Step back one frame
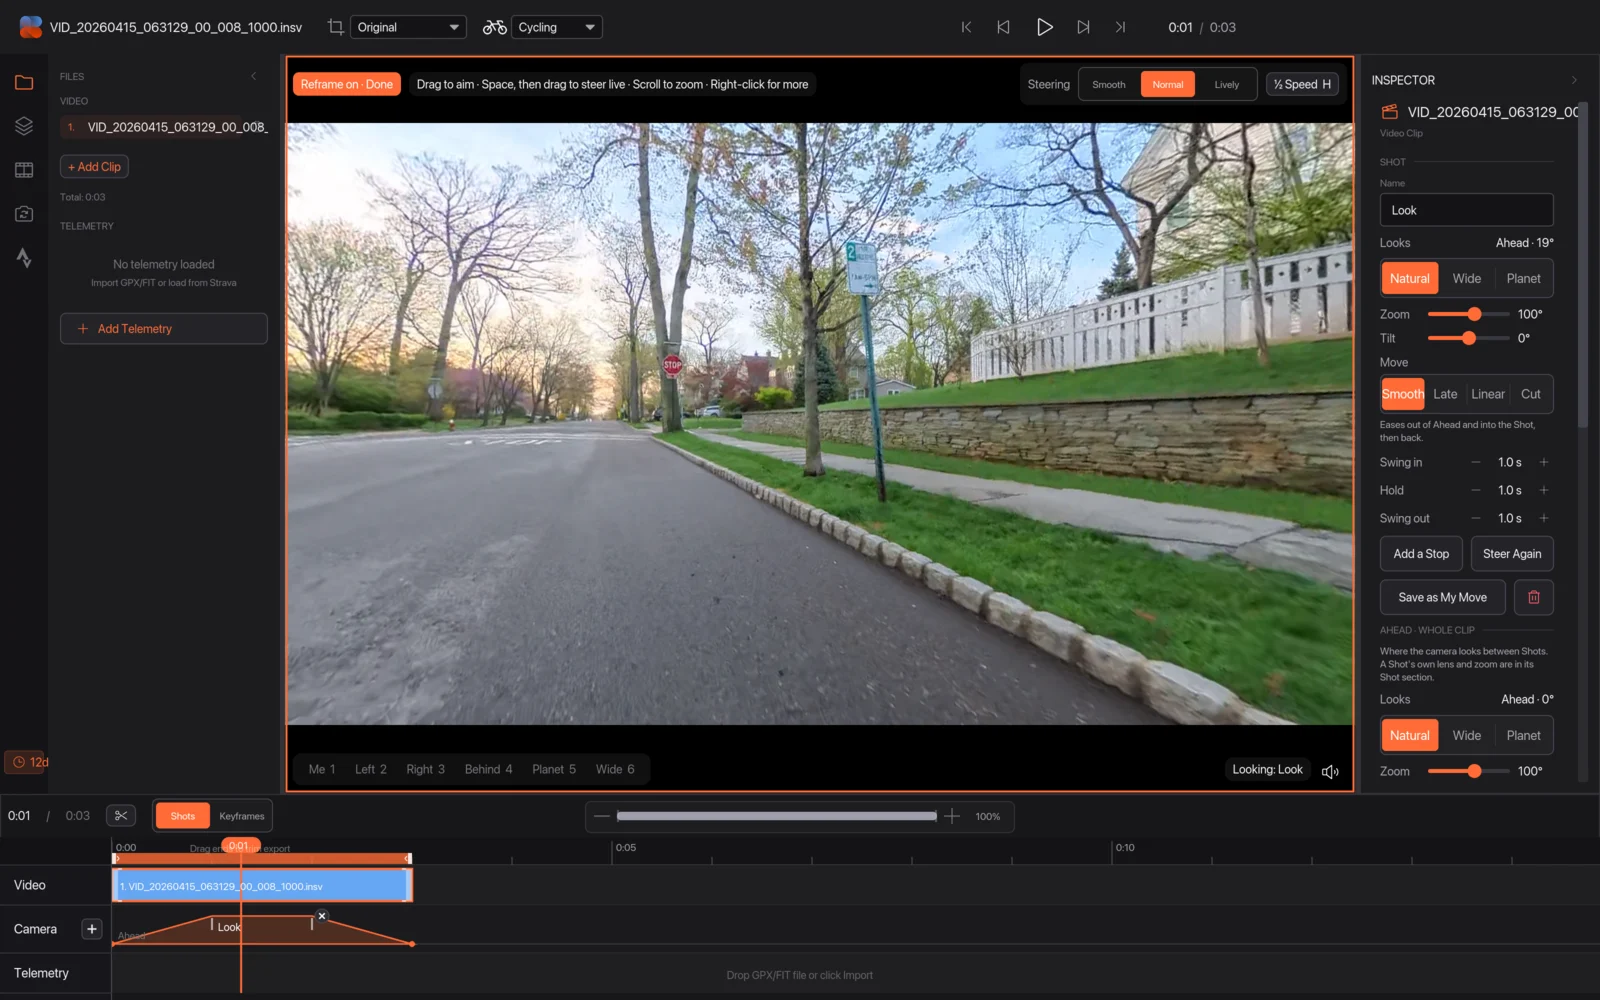This screenshot has height=1000, width=1600. coord(1003,27)
